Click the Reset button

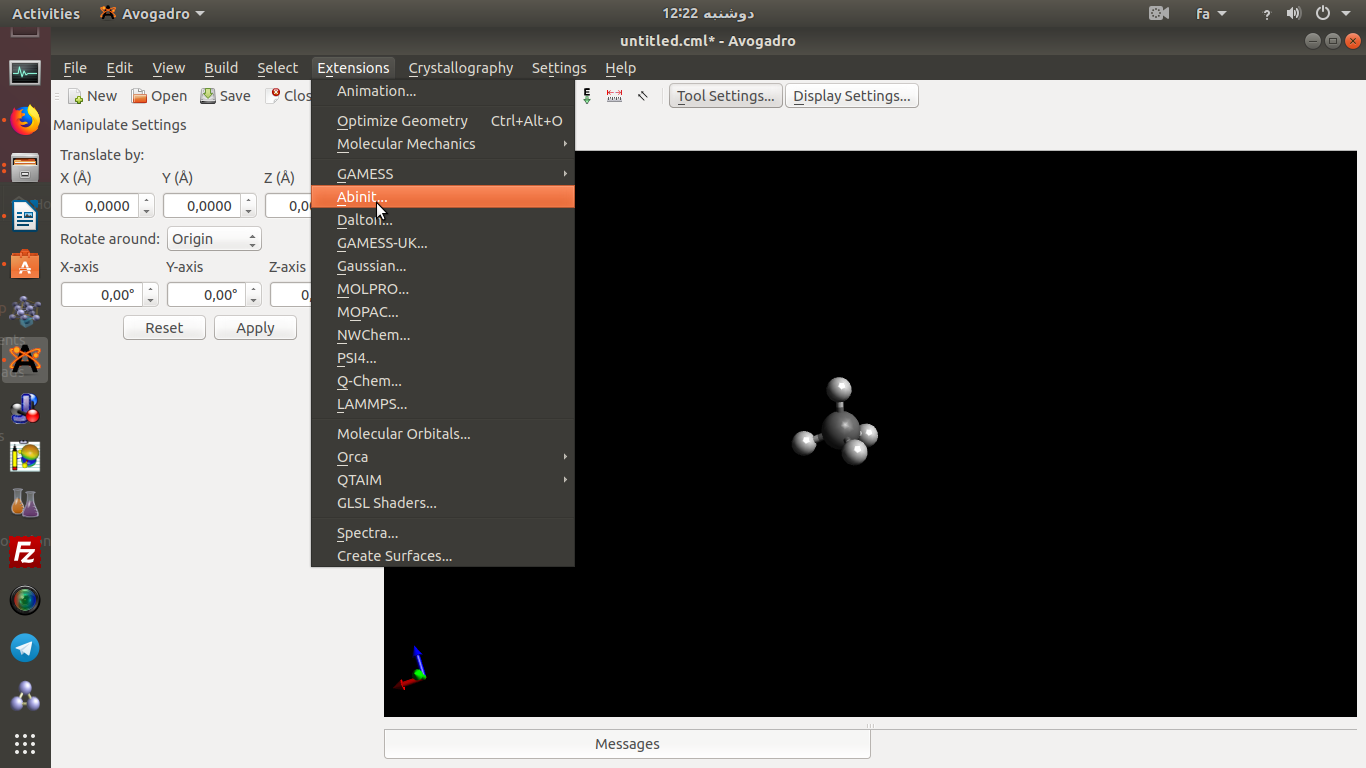click(164, 328)
